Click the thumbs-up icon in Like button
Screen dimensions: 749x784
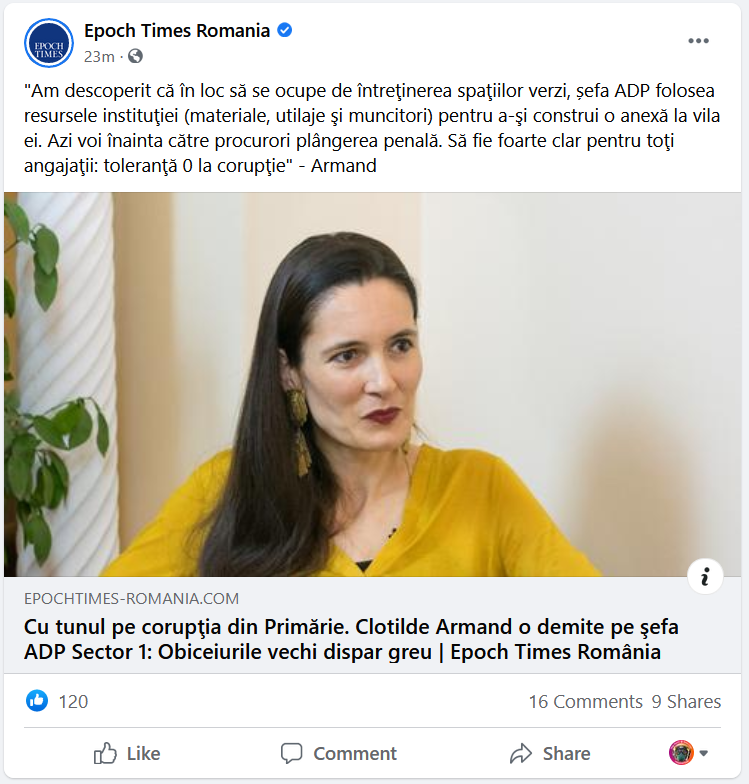(x=105, y=753)
